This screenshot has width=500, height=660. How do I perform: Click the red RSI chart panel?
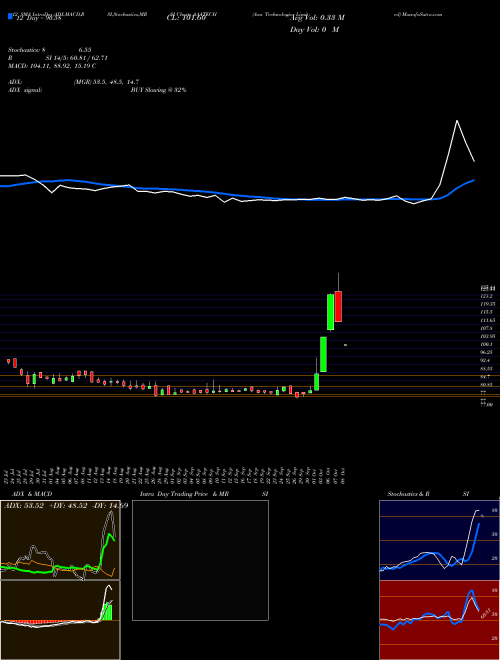(439, 620)
